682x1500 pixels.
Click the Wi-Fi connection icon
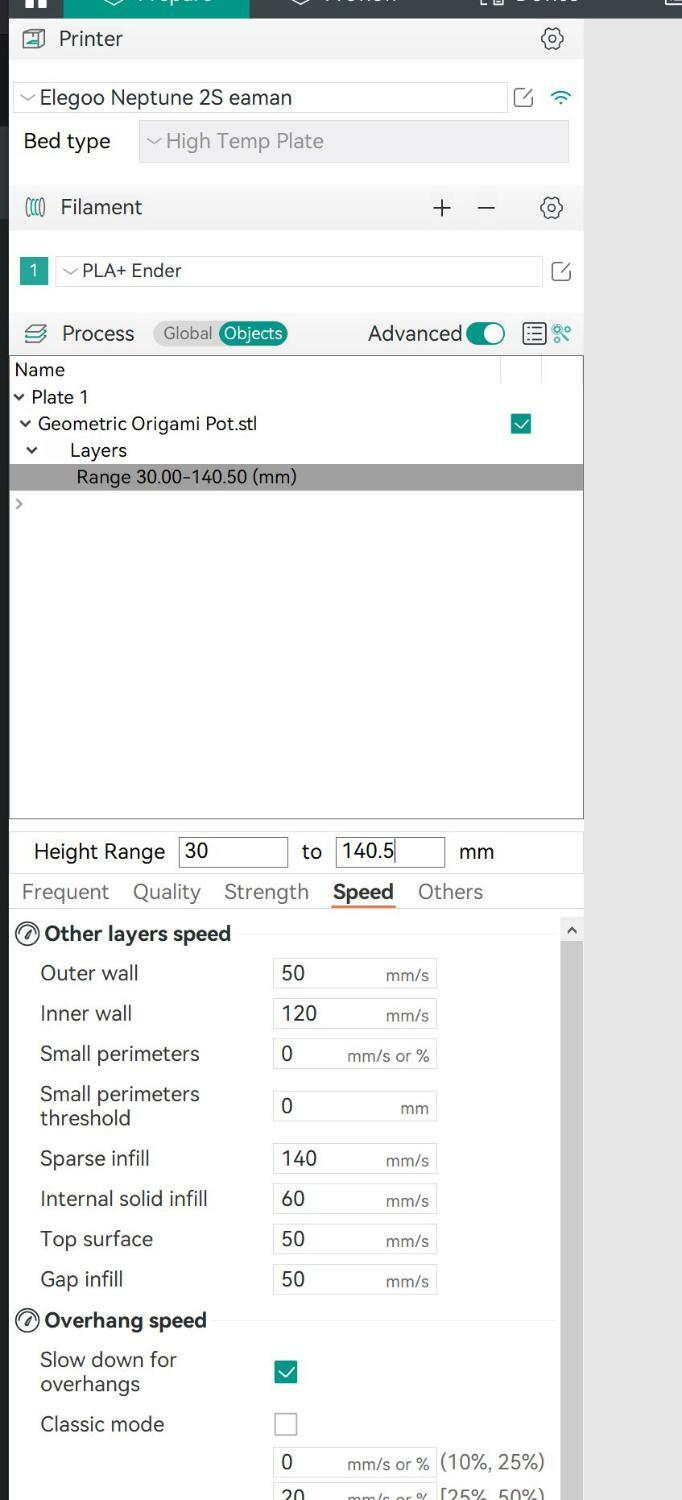pyautogui.click(x=561, y=98)
